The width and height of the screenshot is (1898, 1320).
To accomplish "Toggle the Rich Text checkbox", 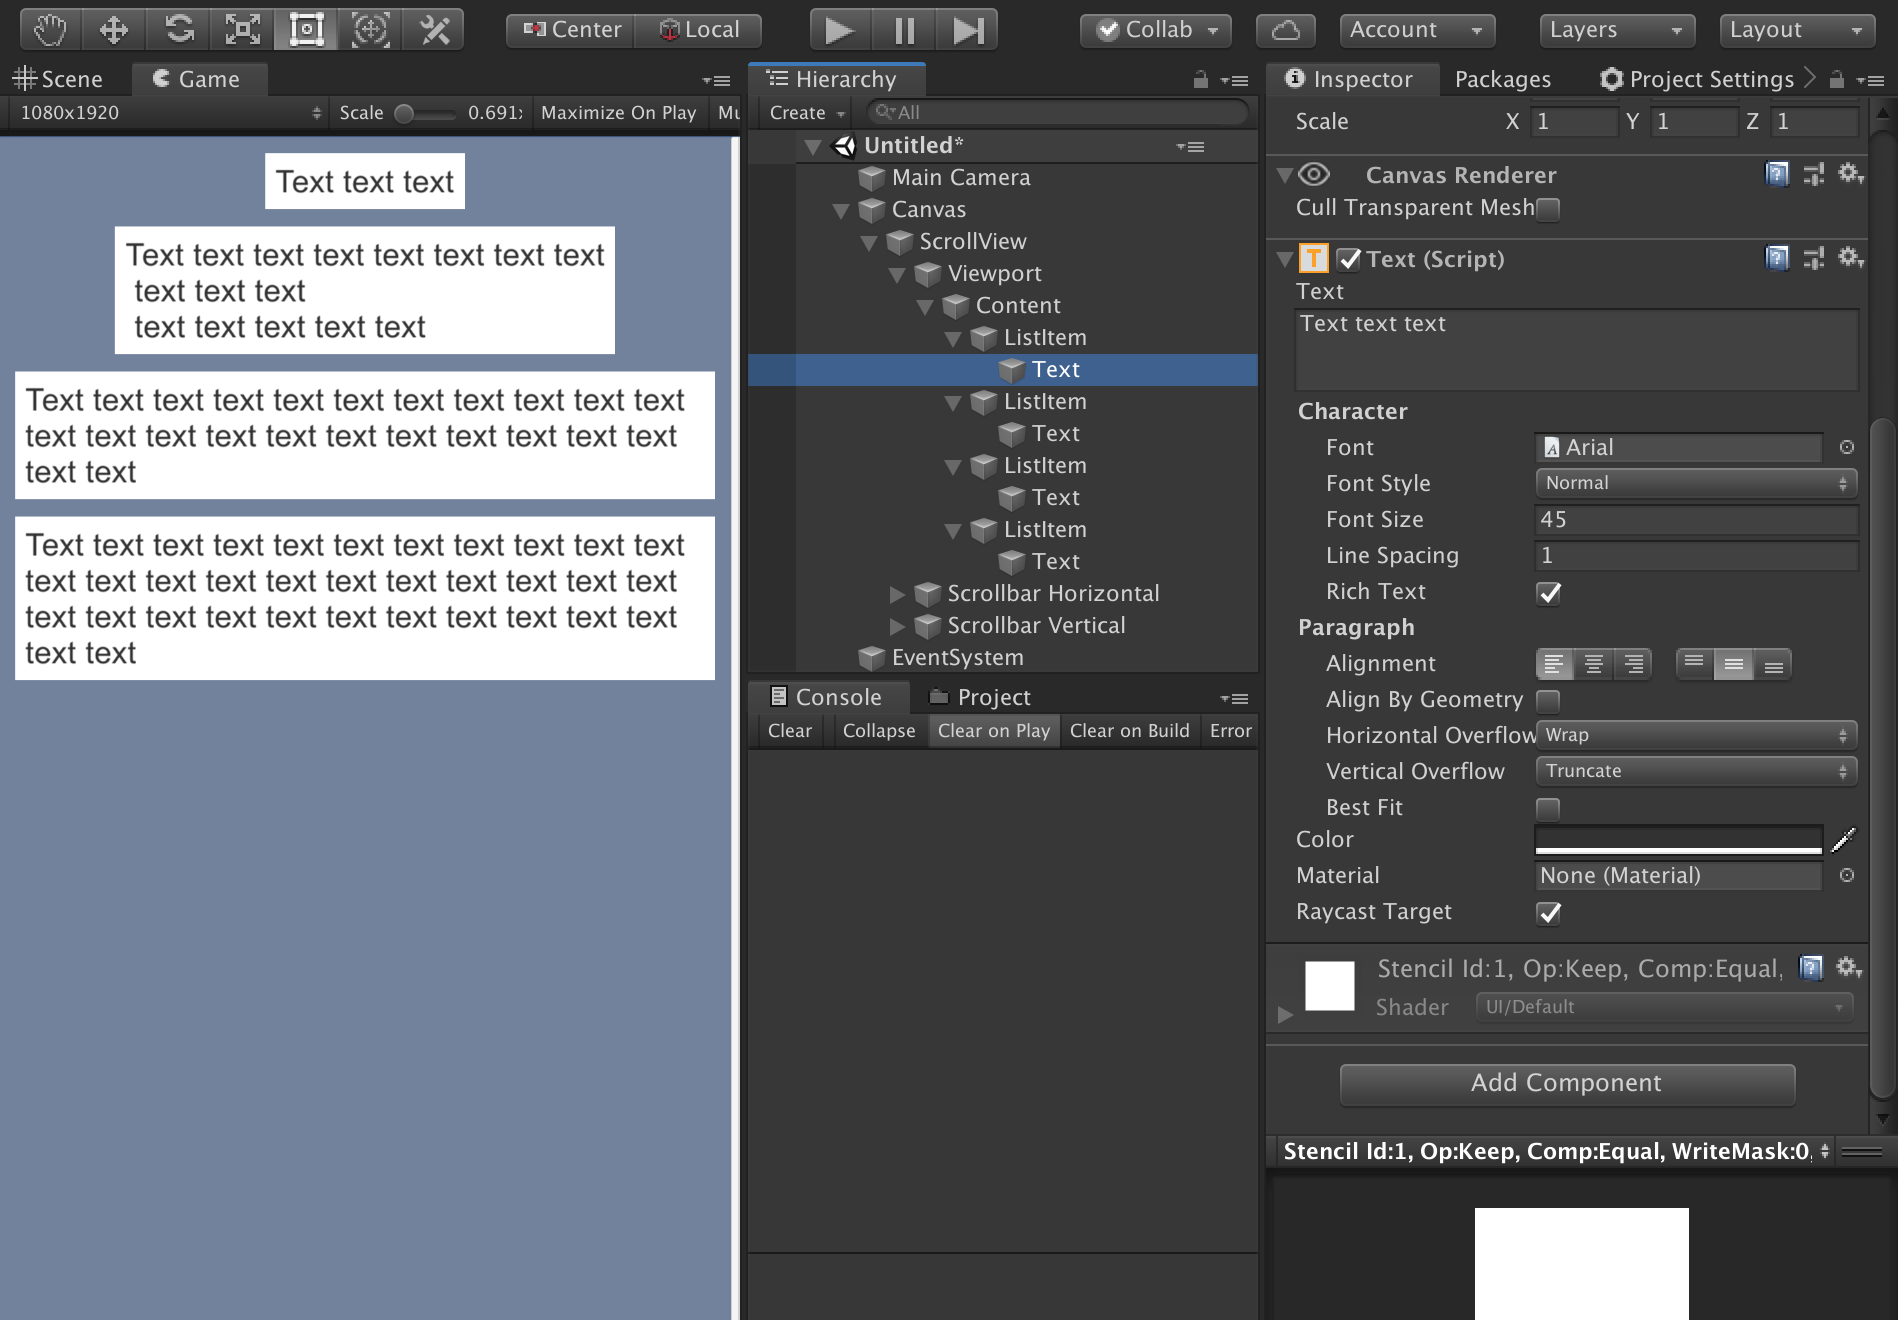I will point(1548,592).
